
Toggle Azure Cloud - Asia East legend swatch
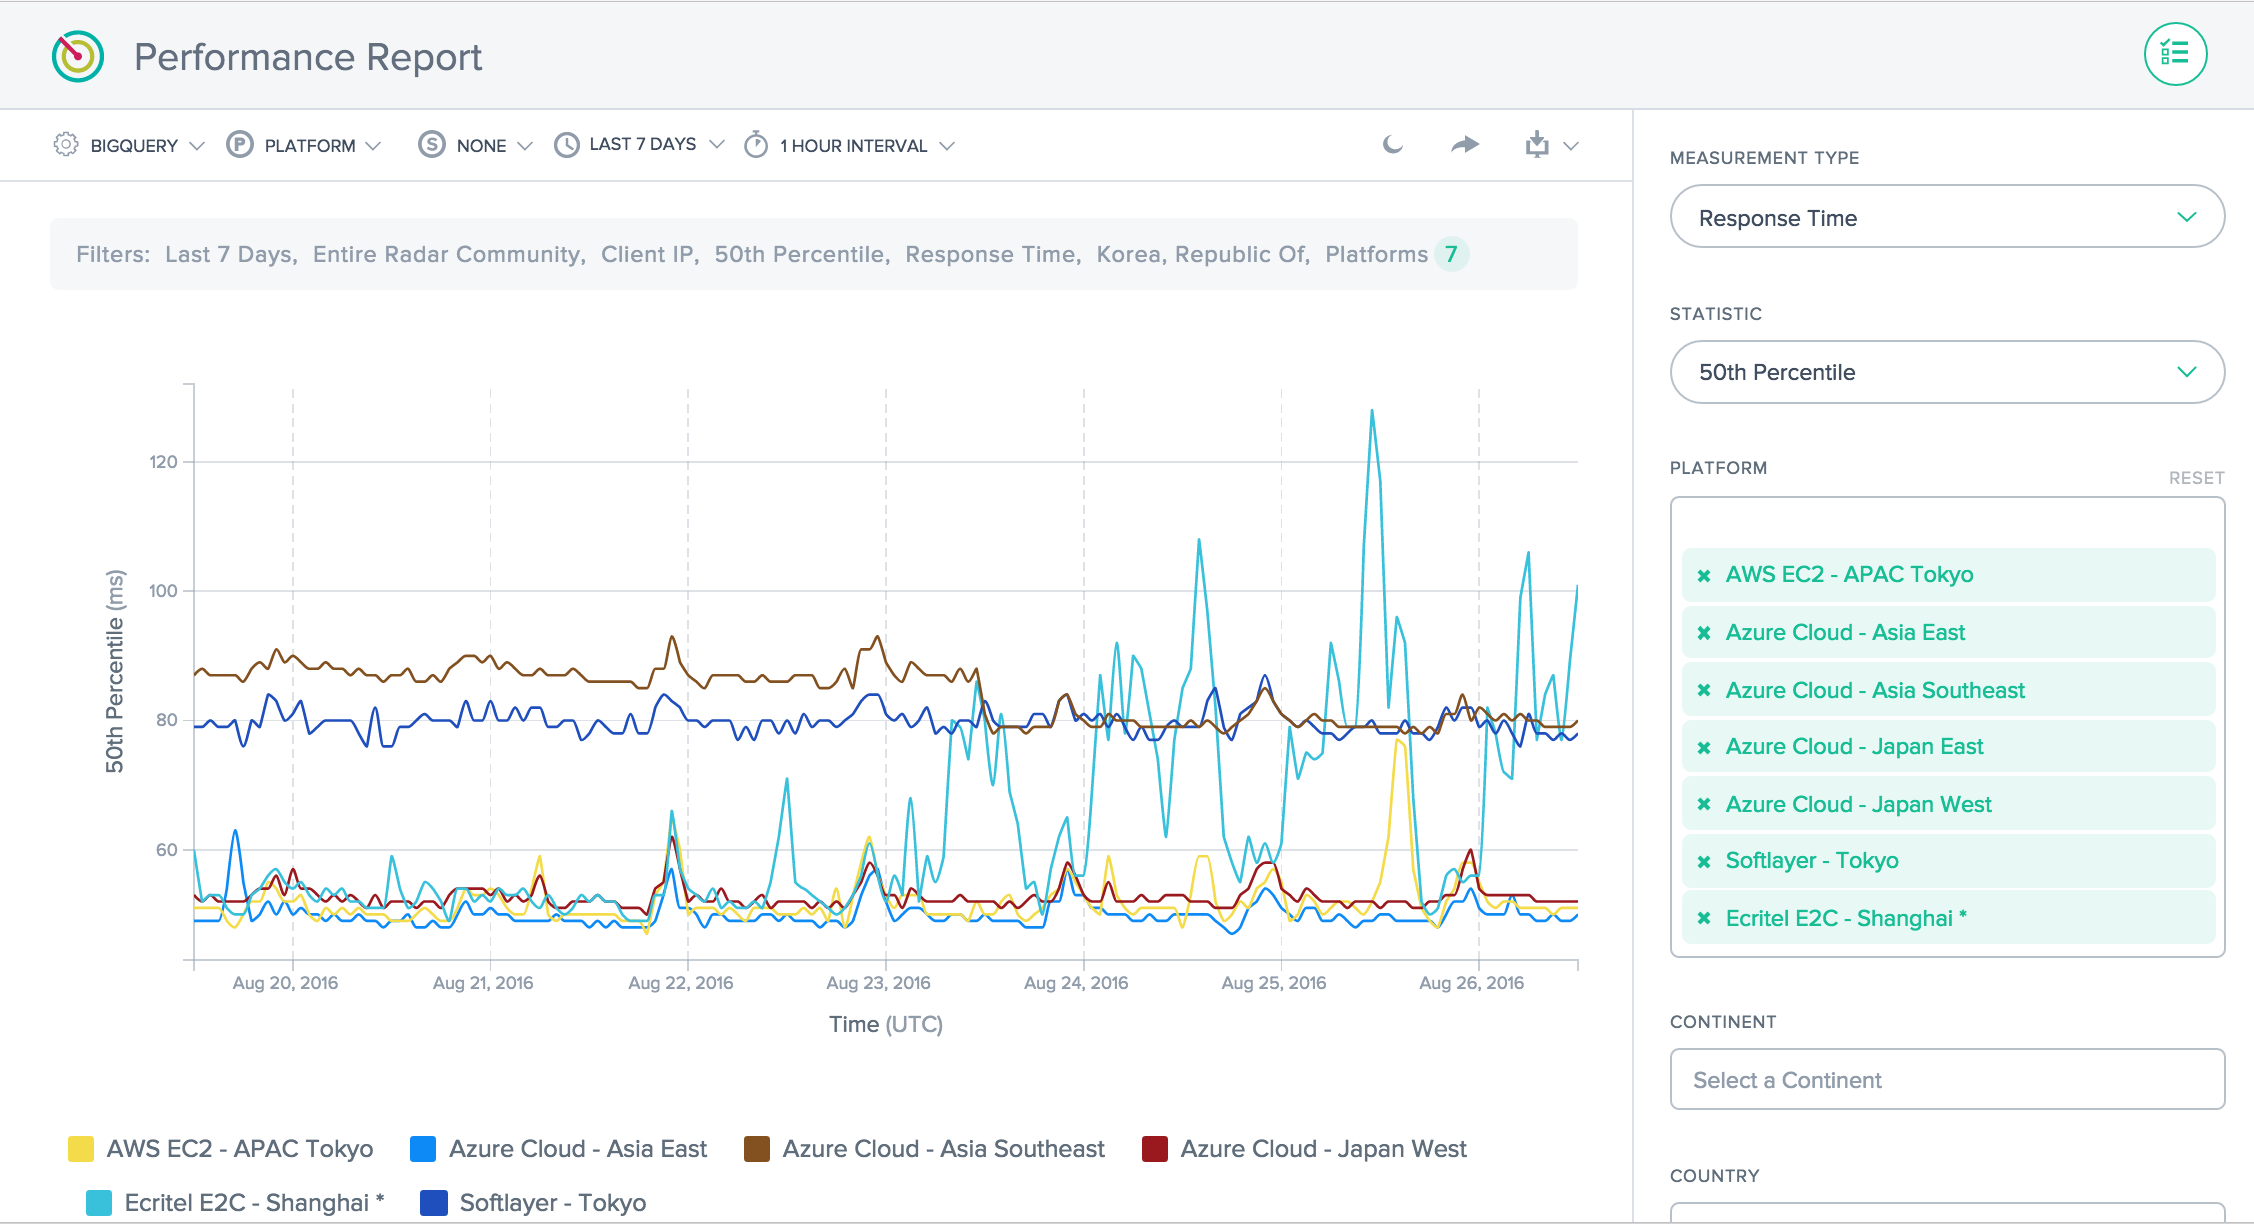[x=423, y=1149]
